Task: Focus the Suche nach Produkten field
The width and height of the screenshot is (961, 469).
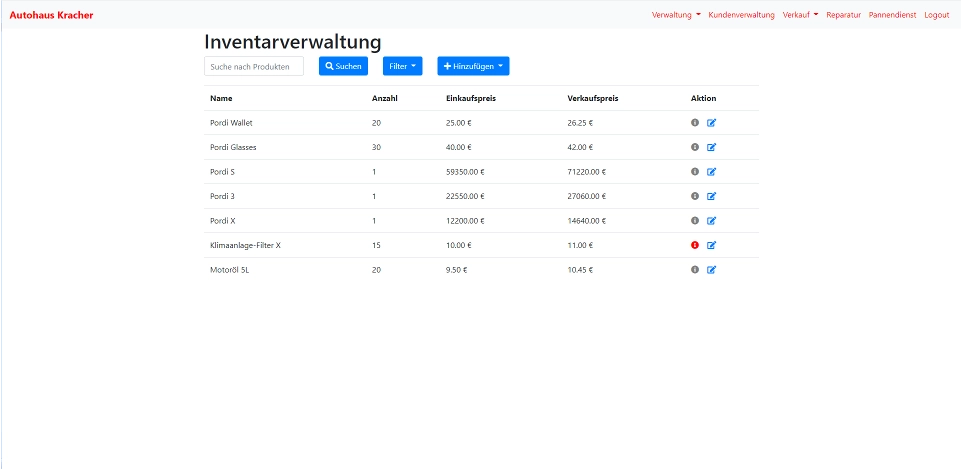Action: click(254, 66)
